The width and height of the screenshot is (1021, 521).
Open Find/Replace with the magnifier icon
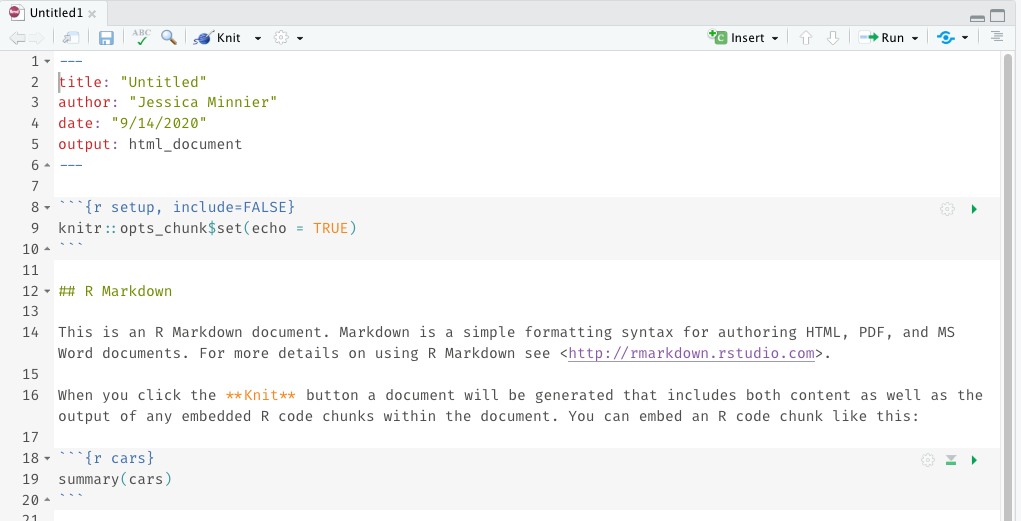pyautogui.click(x=169, y=38)
